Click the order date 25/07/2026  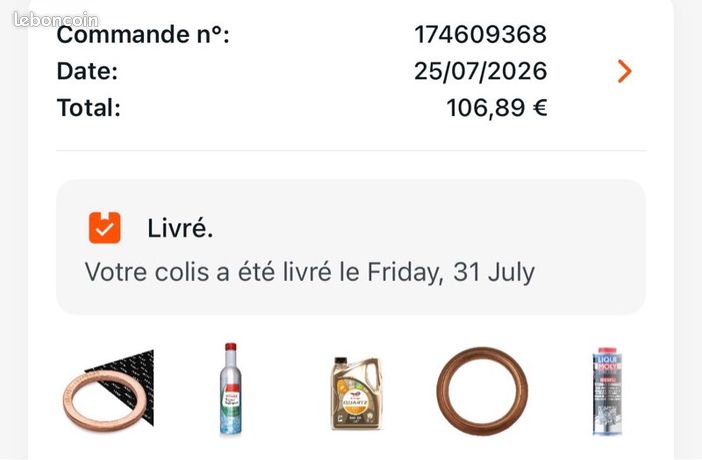[x=480, y=71]
